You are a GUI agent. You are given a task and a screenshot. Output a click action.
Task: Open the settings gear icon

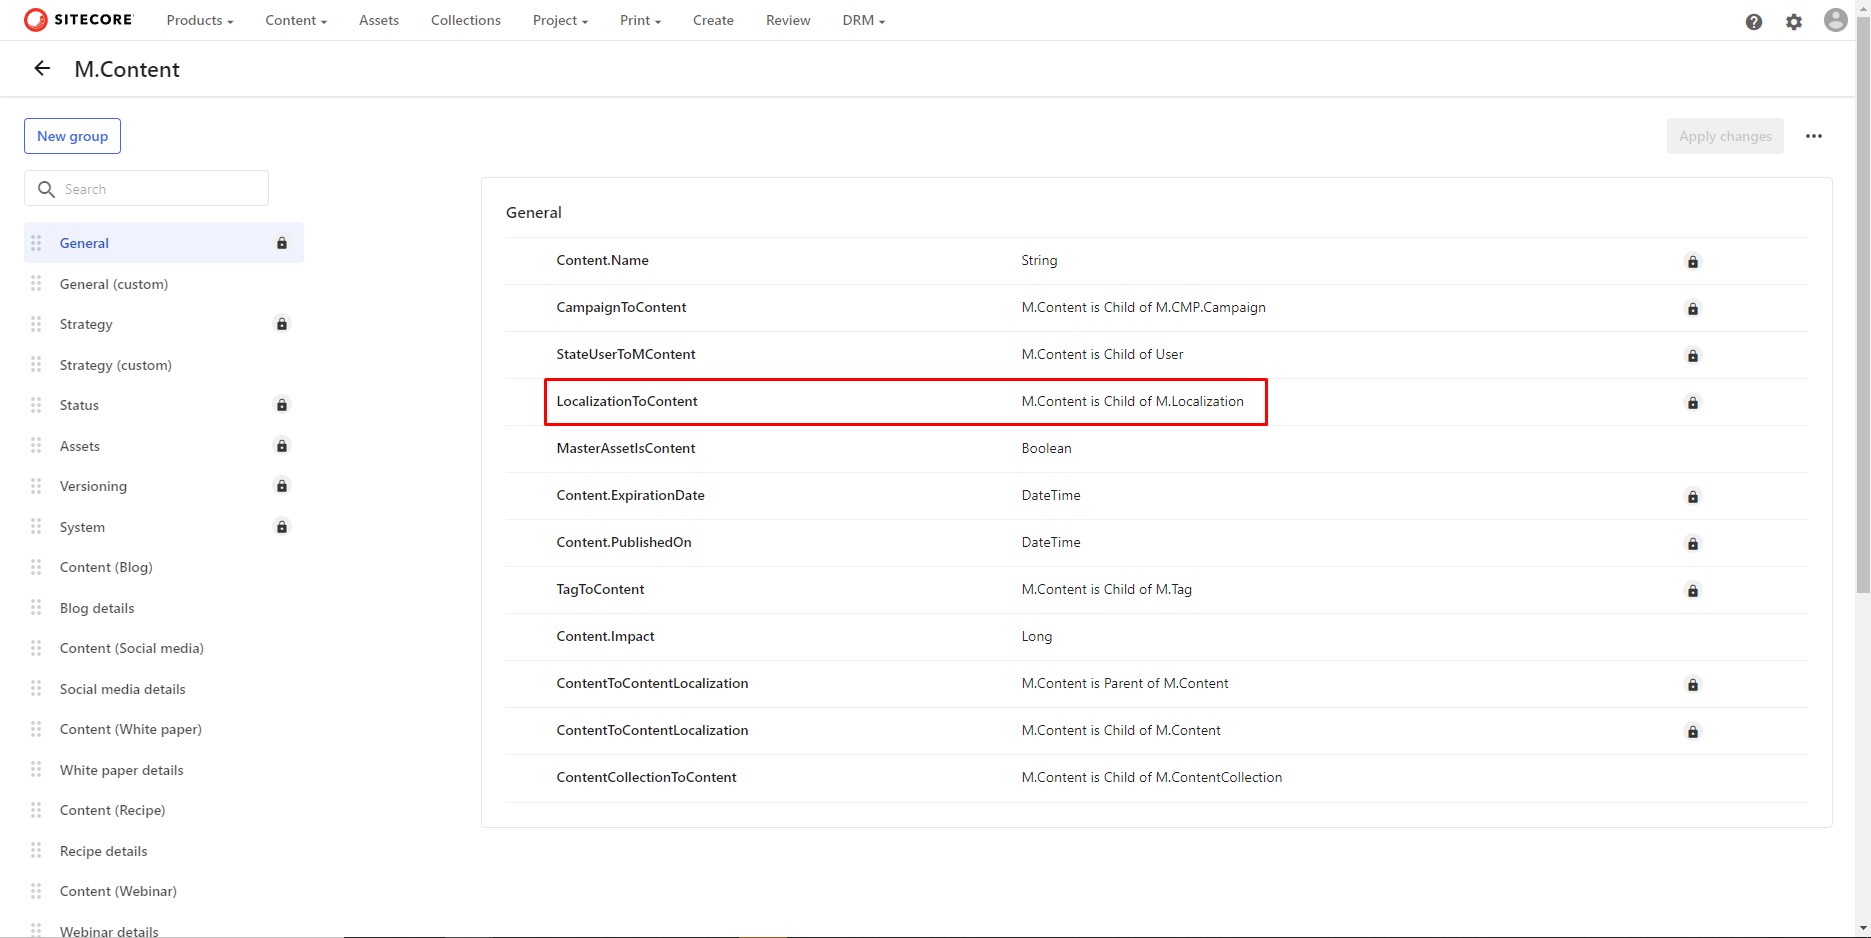click(1794, 22)
